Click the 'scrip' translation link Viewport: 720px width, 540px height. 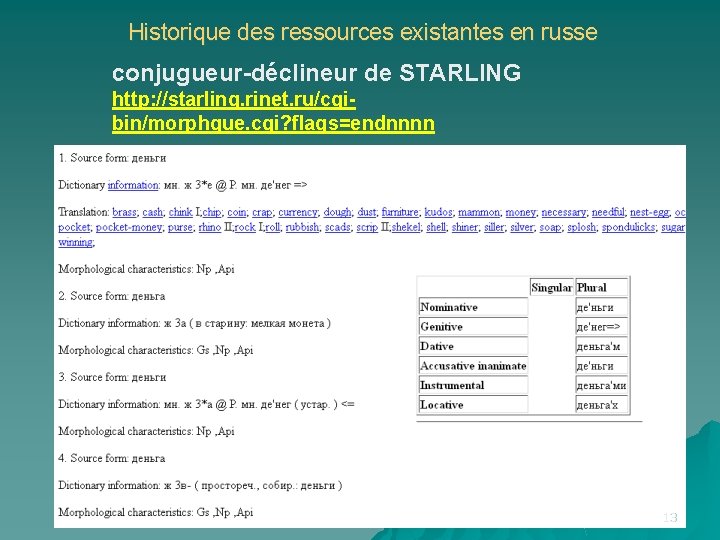point(367,227)
